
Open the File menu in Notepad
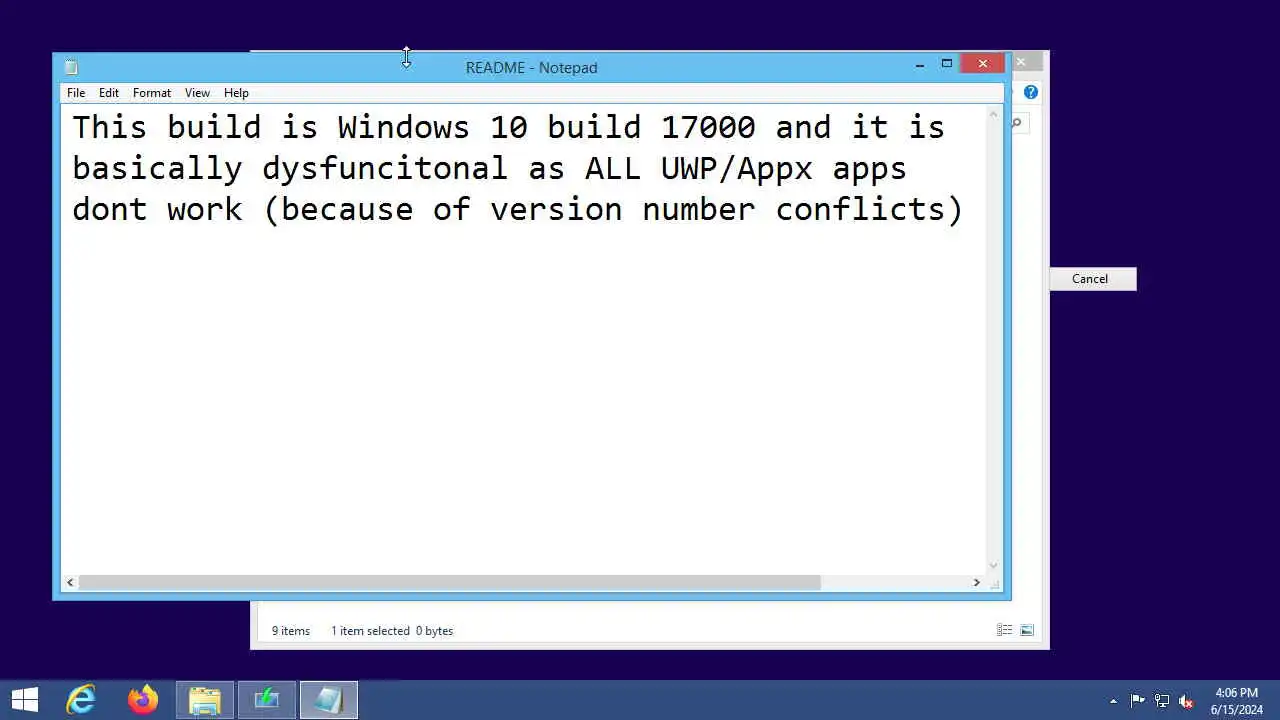[x=76, y=93]
